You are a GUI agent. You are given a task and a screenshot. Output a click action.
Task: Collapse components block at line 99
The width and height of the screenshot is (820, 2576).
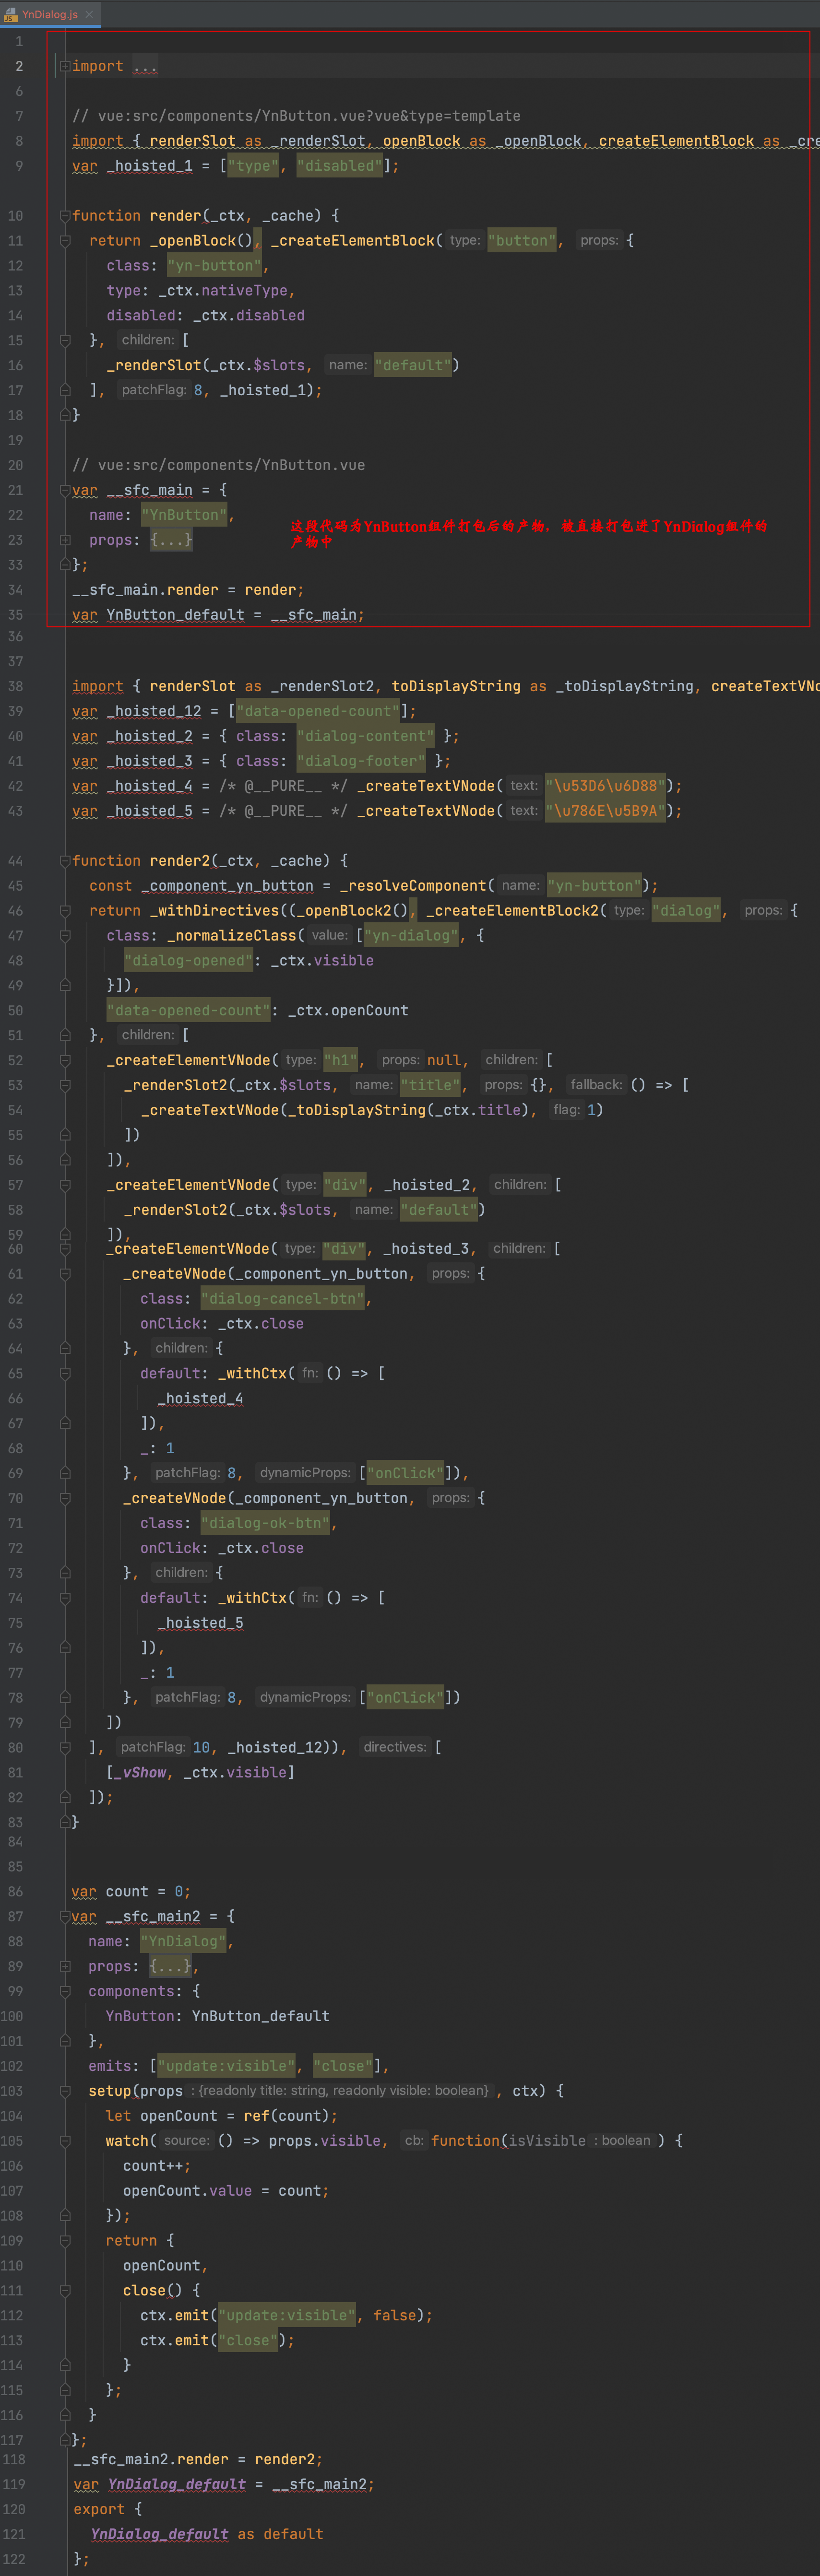65,1991
